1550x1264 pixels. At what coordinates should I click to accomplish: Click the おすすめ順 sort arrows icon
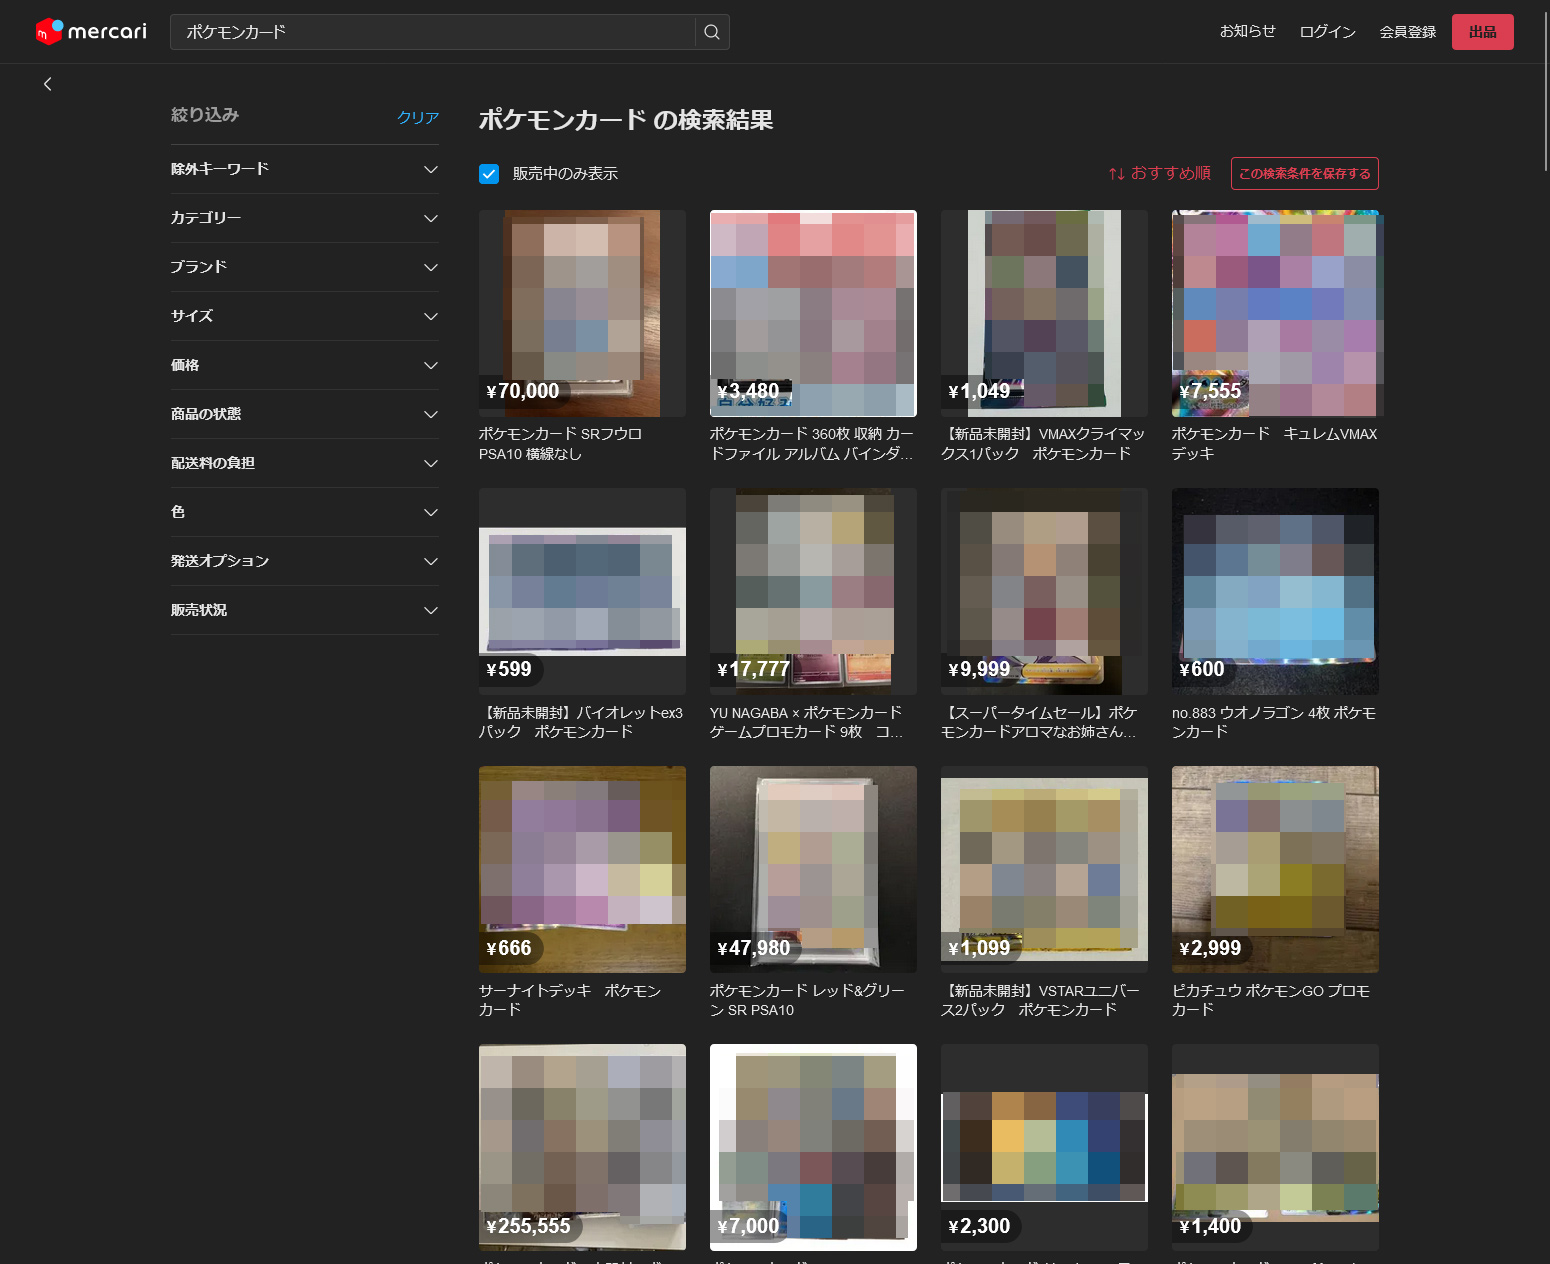coord(1117,174)
